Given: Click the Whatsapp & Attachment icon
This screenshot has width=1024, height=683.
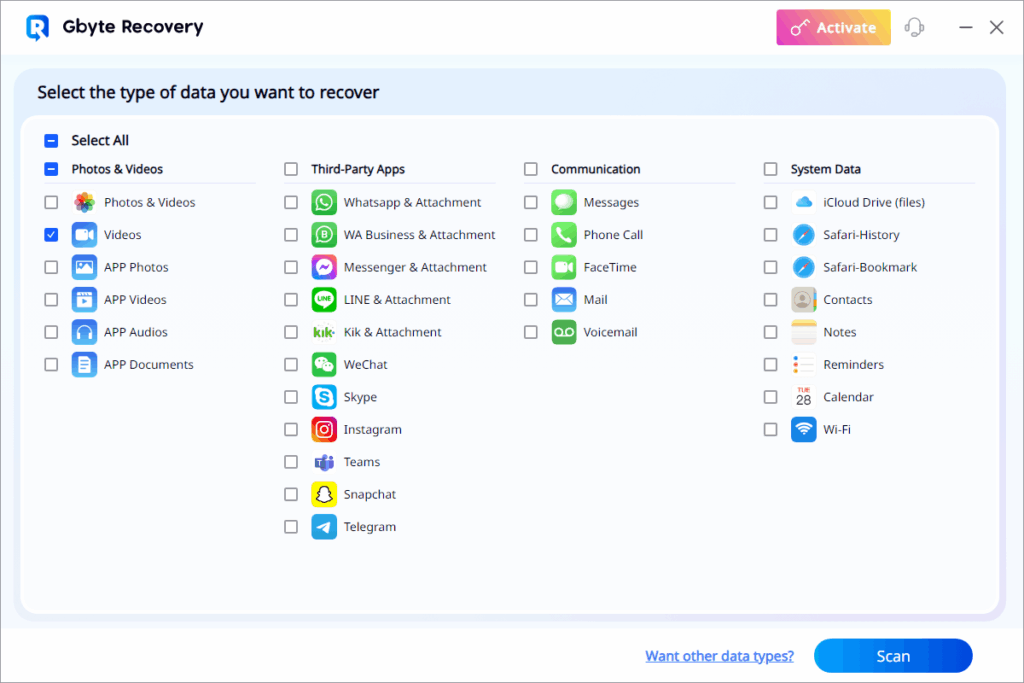Looking at the screenshot, I should tap(324, 202).
